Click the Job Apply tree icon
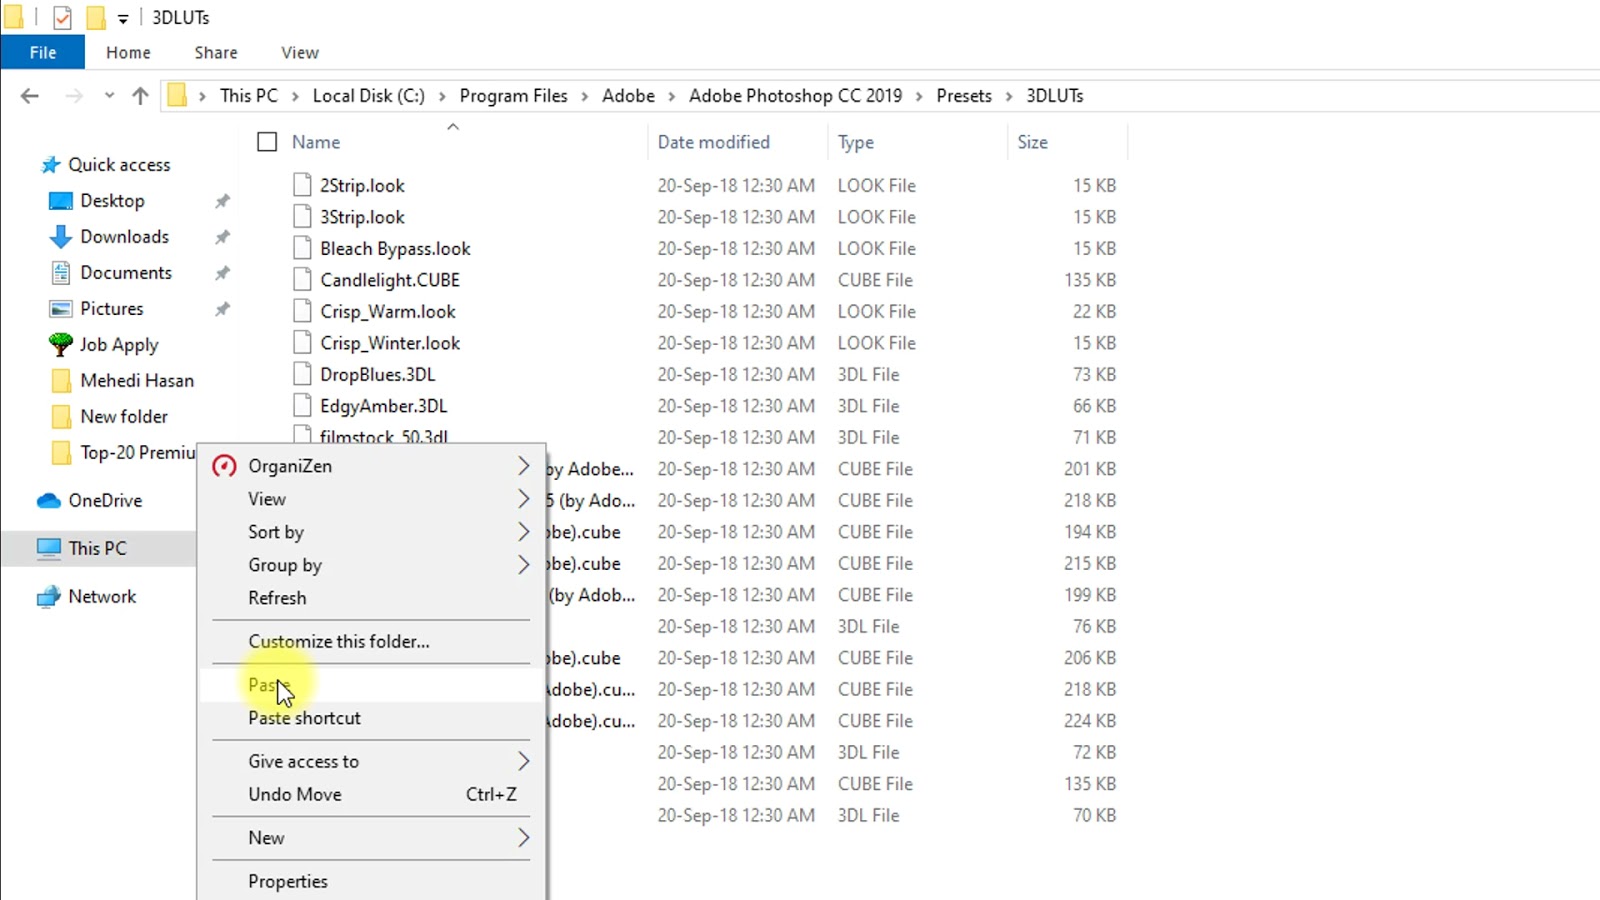This screenshot has width=1600, height=900. (61, 345)
